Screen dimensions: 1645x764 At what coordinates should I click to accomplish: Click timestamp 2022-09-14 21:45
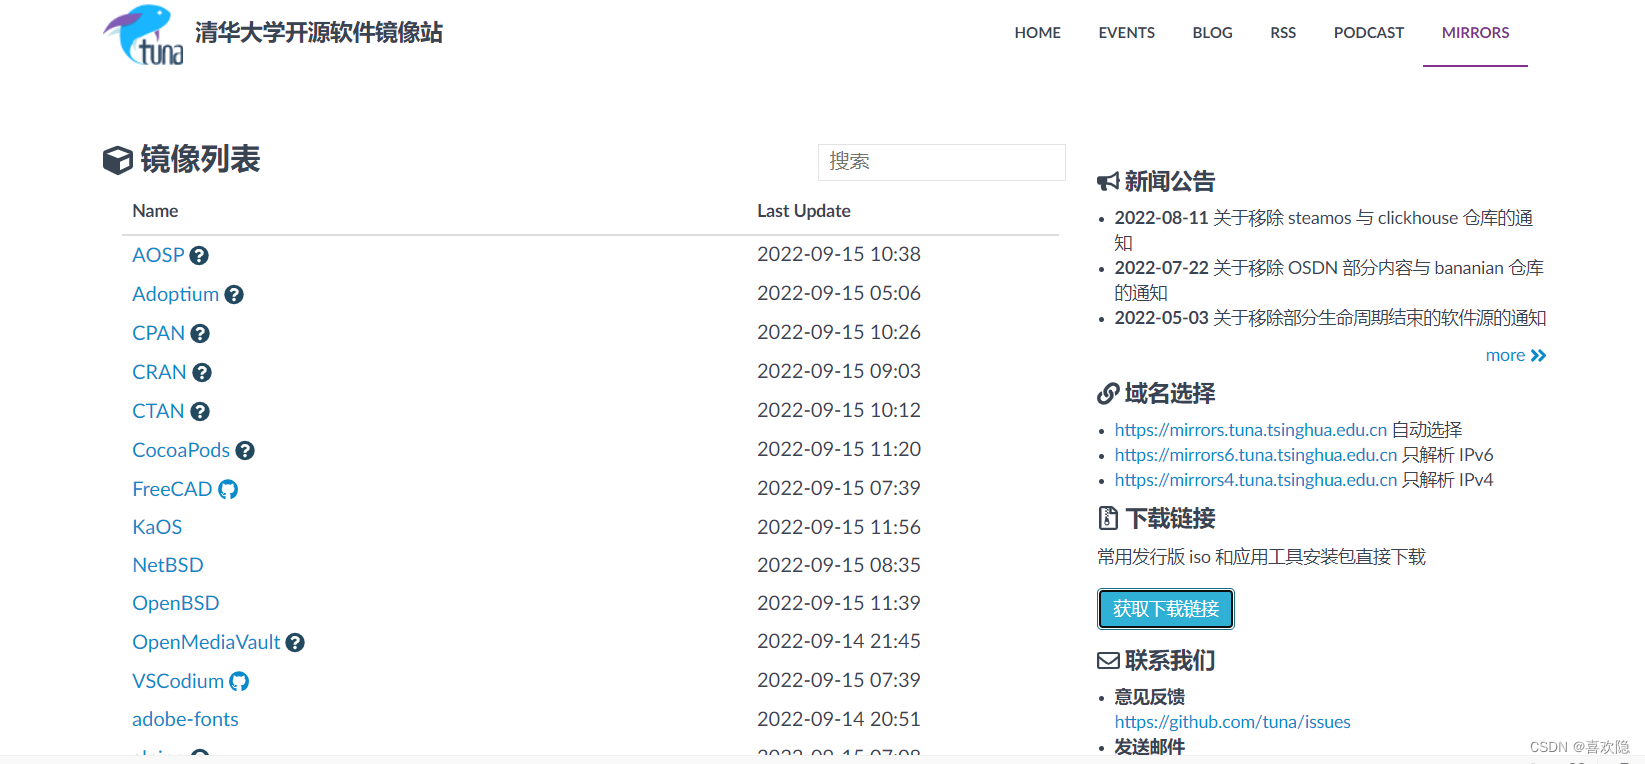coord(839,641)
